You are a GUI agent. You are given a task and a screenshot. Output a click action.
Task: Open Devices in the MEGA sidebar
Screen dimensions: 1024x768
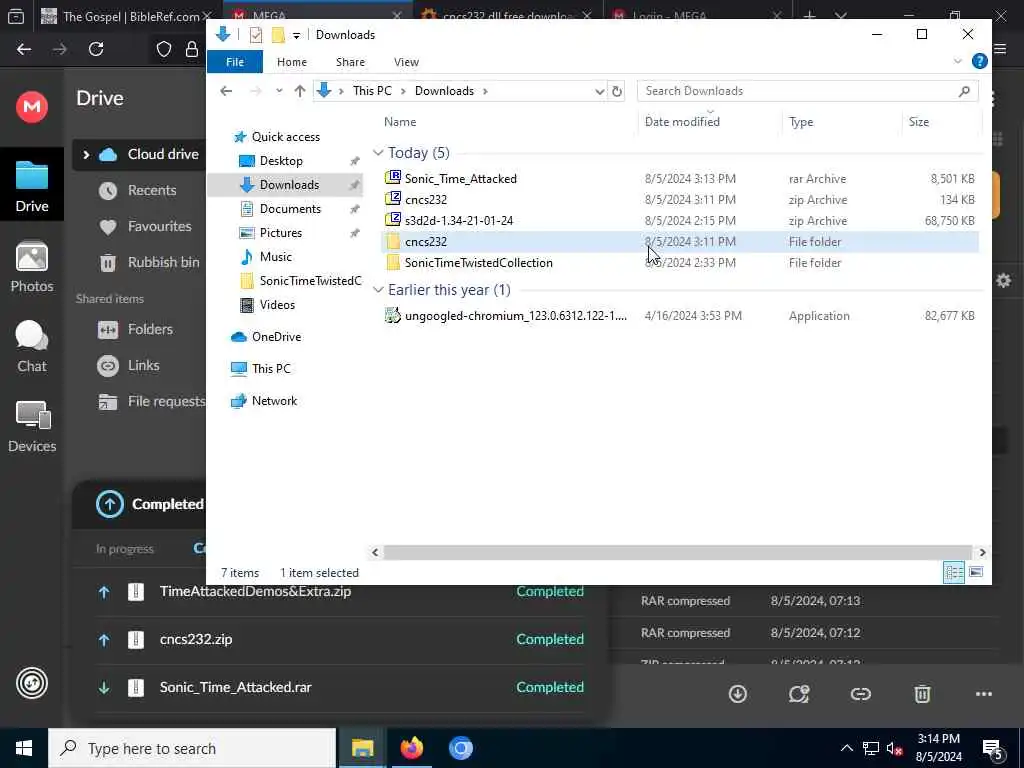point(32,426)
